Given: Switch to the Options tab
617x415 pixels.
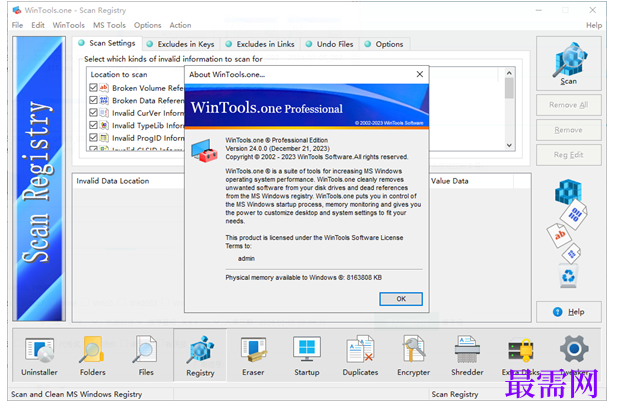Looking at the screenshot, I should [384, 44].
